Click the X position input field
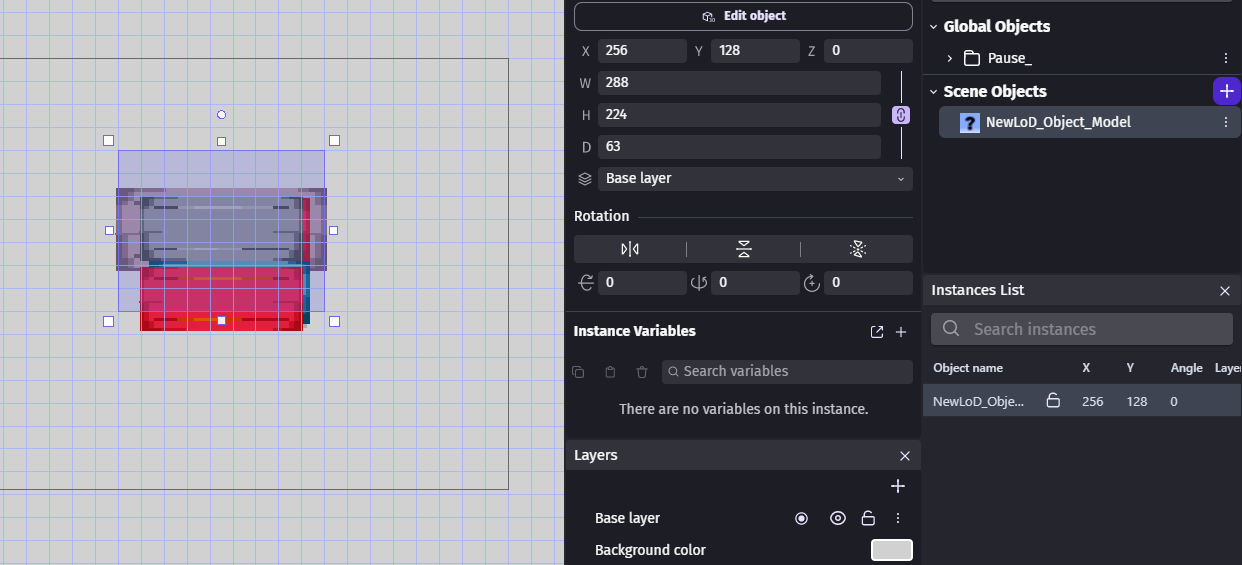 (x=642, y=50)
